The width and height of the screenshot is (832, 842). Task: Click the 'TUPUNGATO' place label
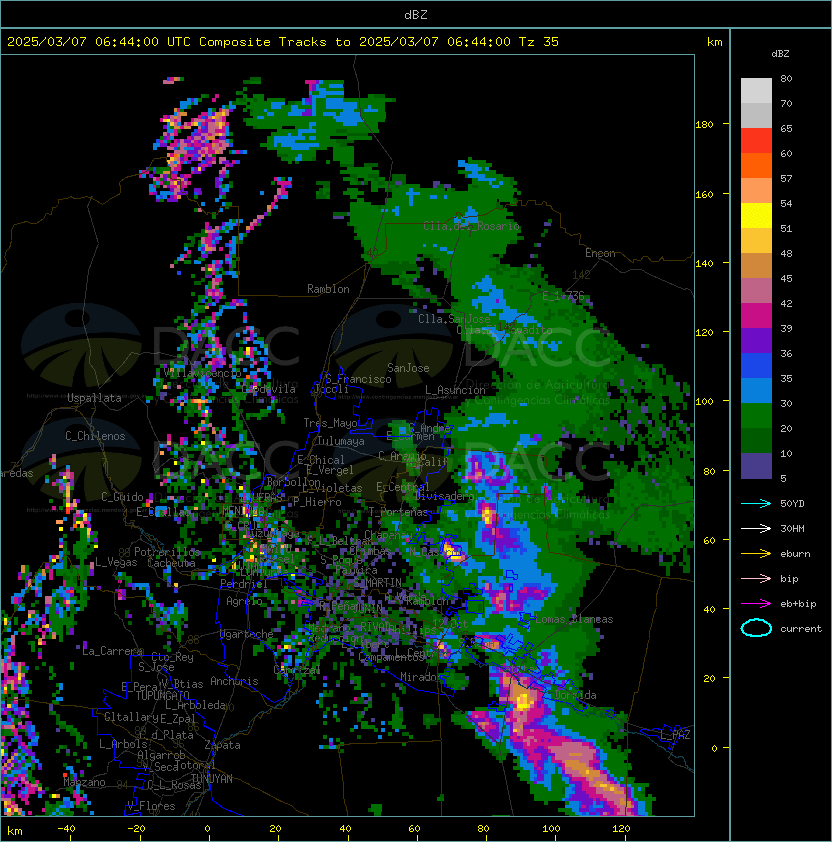[x=163, y=695]
